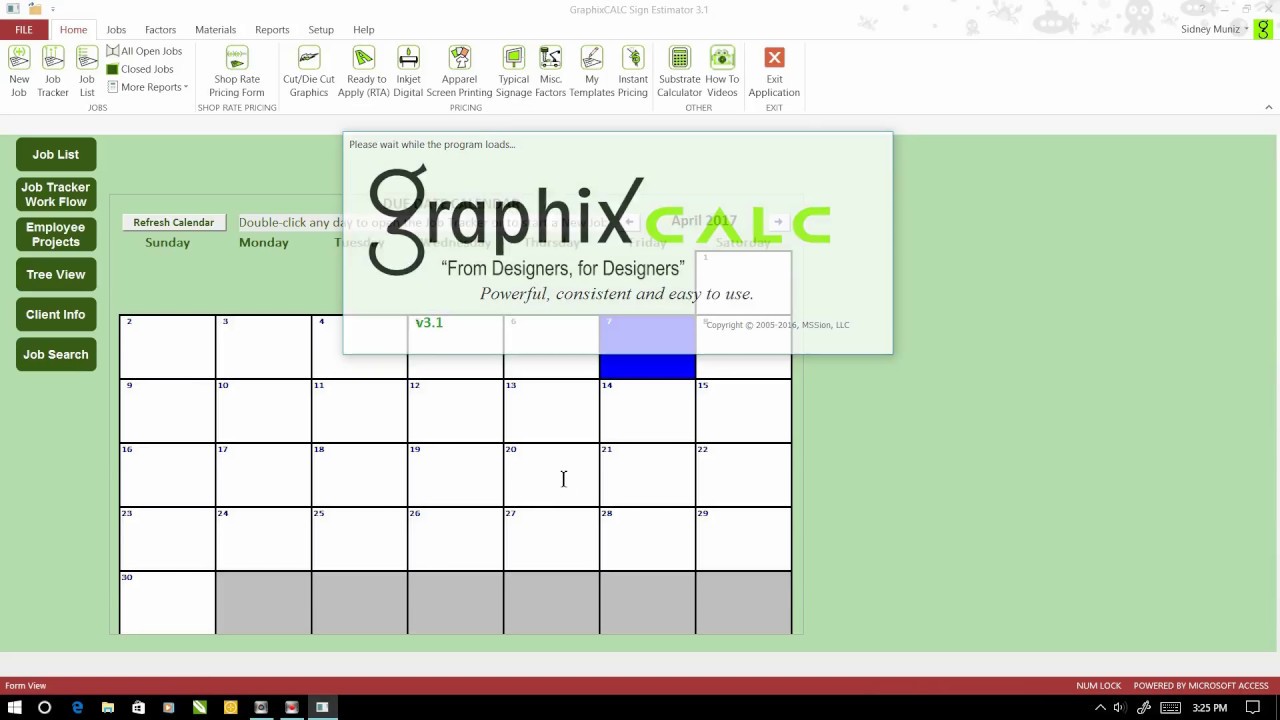Select calendar day 20
This screenshot has height=720, width=1280.
click(x=551, y=475)
